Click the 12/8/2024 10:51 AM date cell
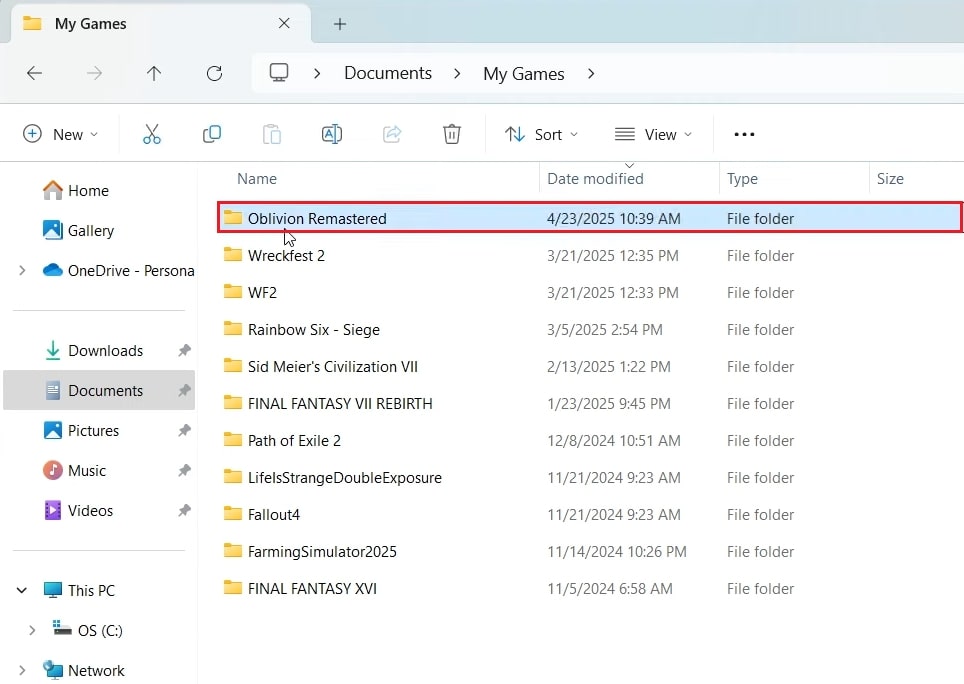This screenshot has height=684, width=964. coord(614,440)
